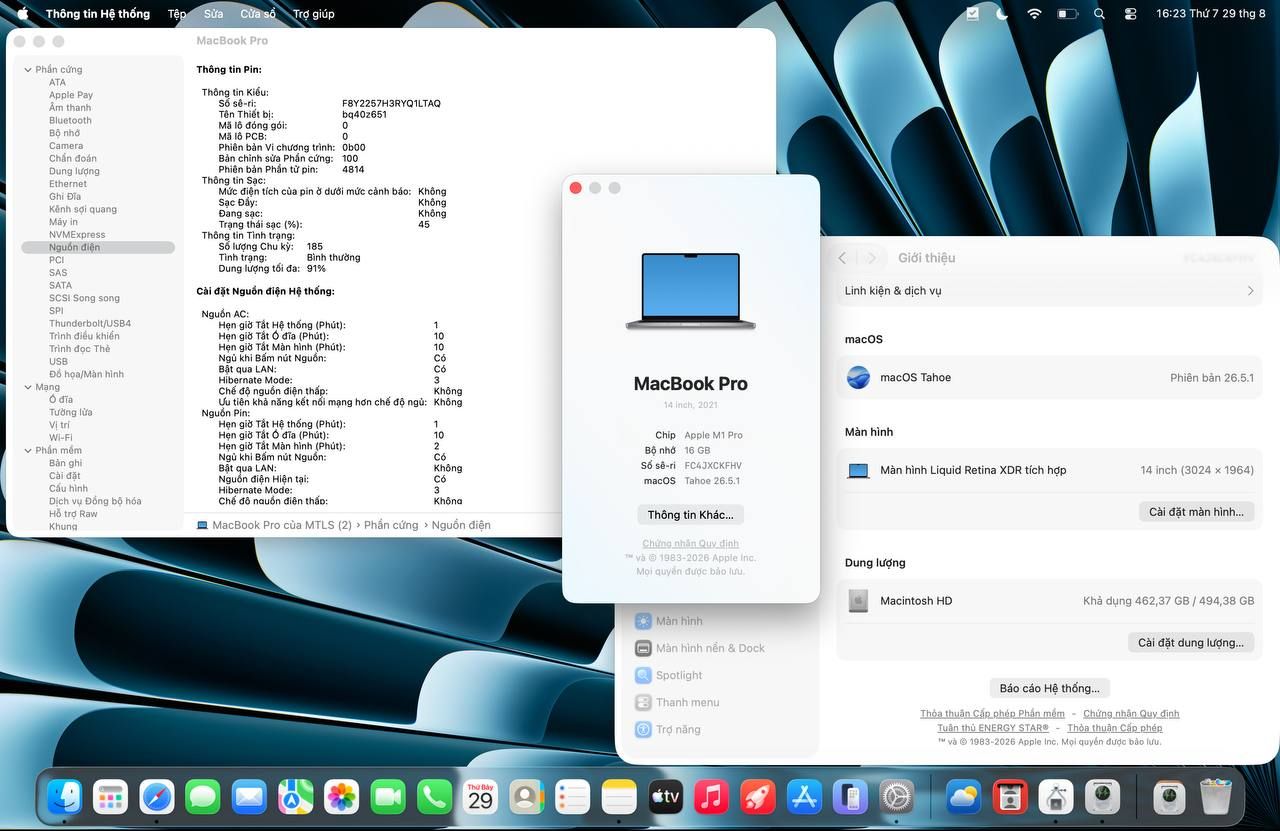The height and width of the screenshot is (831, 1280).
Task: Click the Thông tin Khác button
Action: (x=690, y=515)
